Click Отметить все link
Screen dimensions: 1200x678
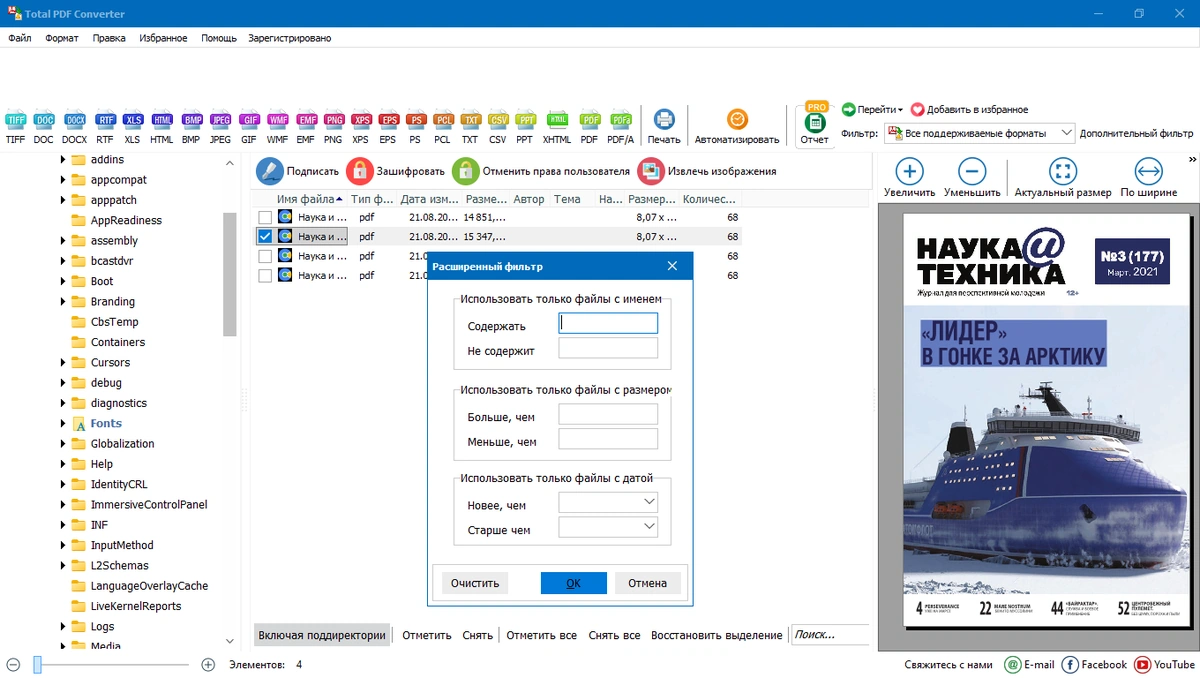tap(541, 635)
